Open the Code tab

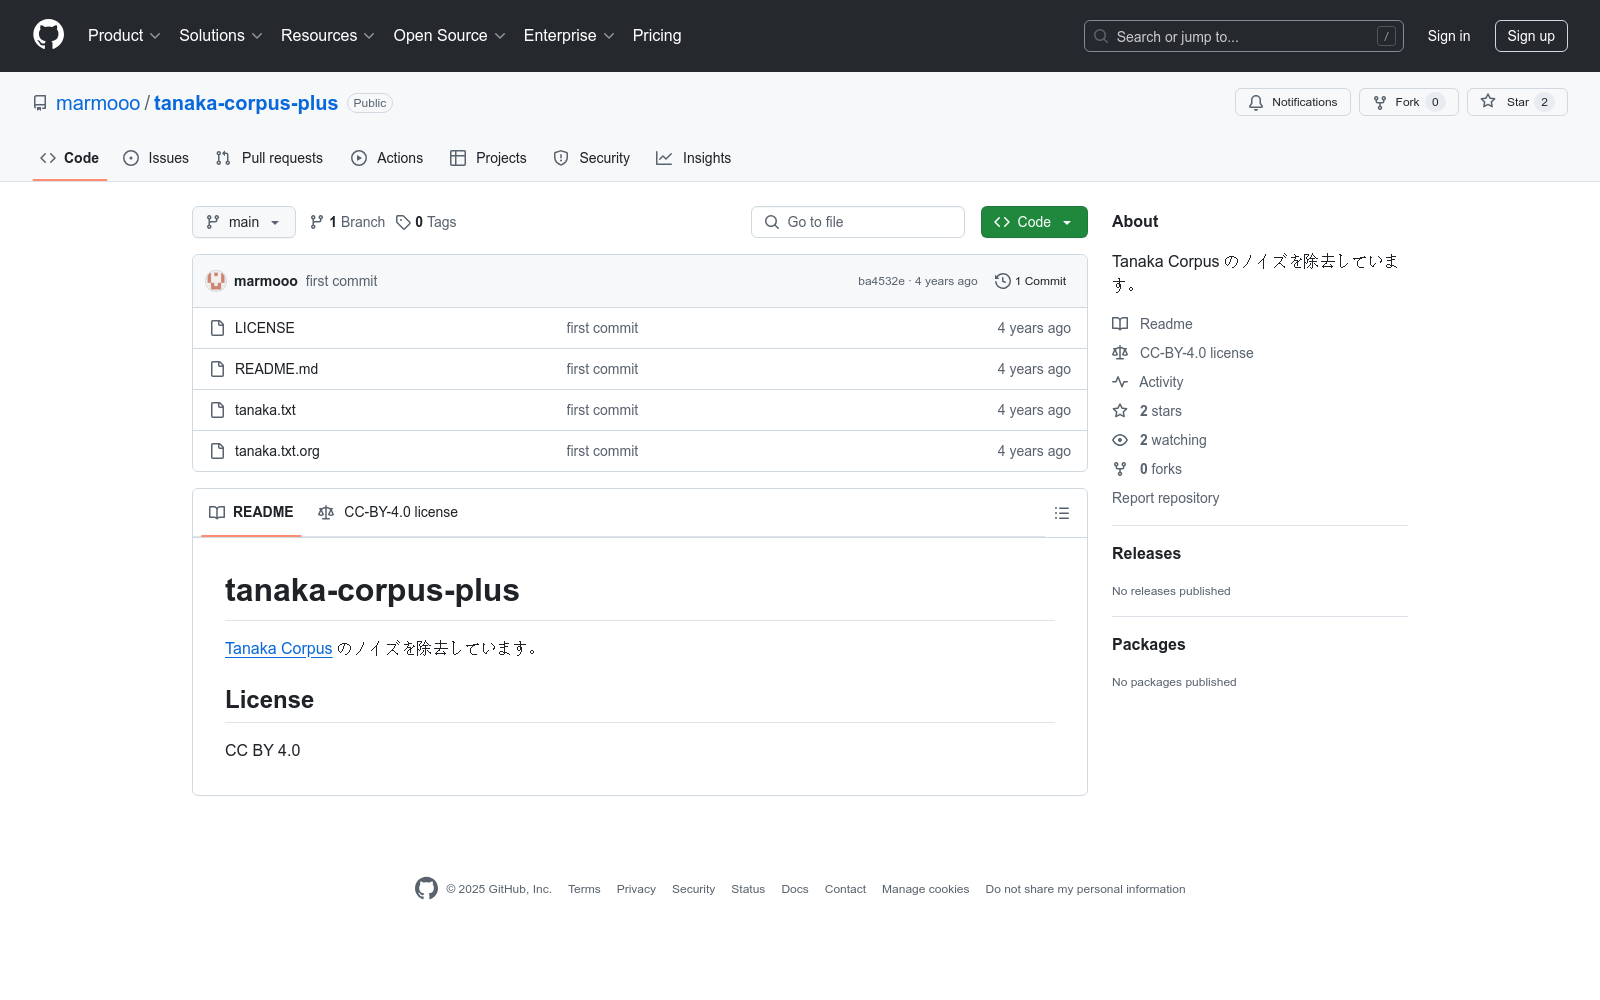(x=70, y=158)
